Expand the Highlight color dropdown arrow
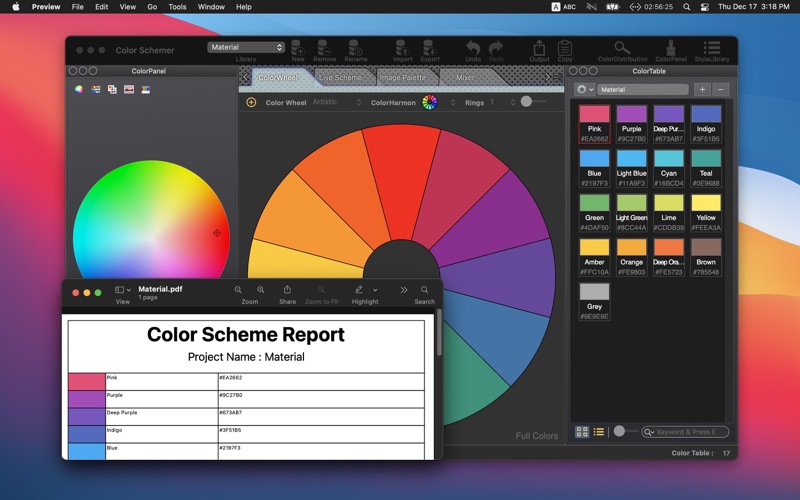 point(375,290)
